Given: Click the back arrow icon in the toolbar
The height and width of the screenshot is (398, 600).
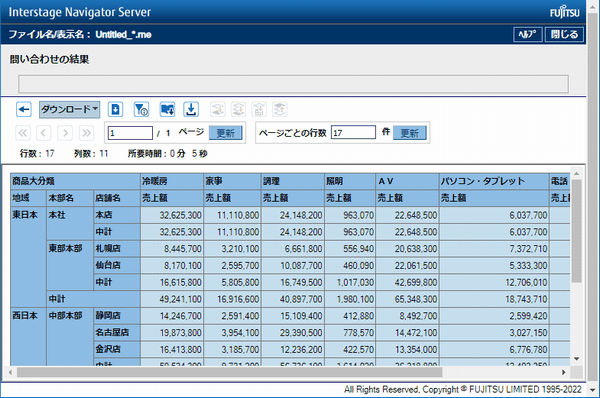Looking at the screenshot, I should click(x=24, y=109).
